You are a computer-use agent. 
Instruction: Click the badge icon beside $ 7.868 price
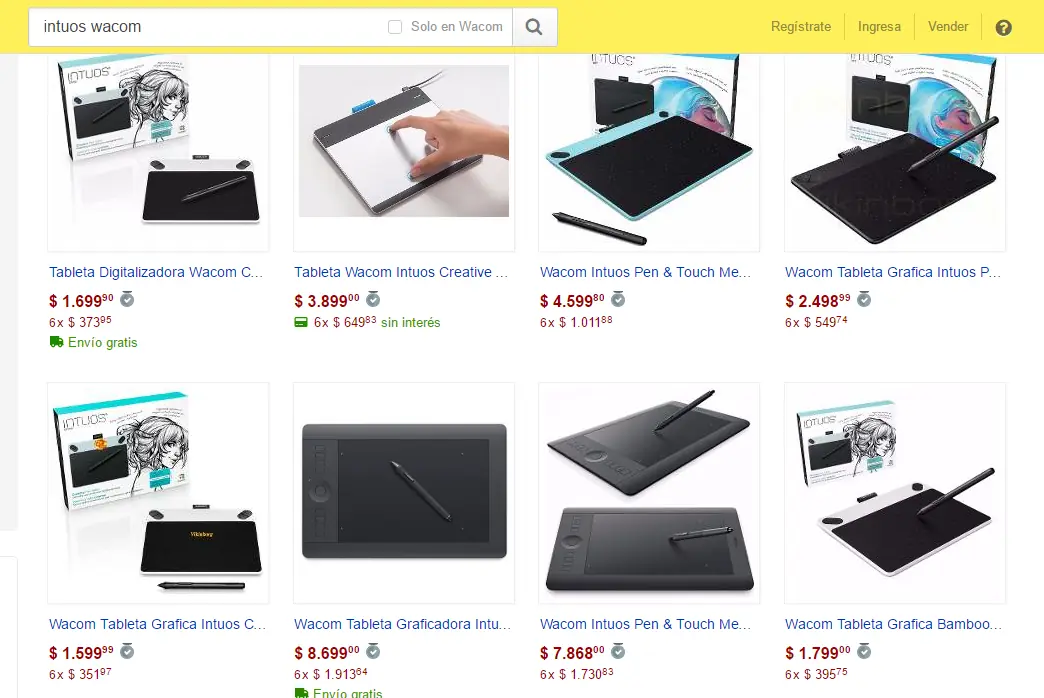618,651
